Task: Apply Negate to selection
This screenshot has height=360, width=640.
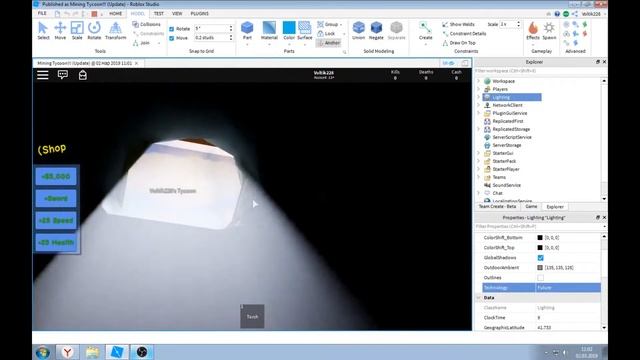Action: pyautogui.click(x=376, y=31)
